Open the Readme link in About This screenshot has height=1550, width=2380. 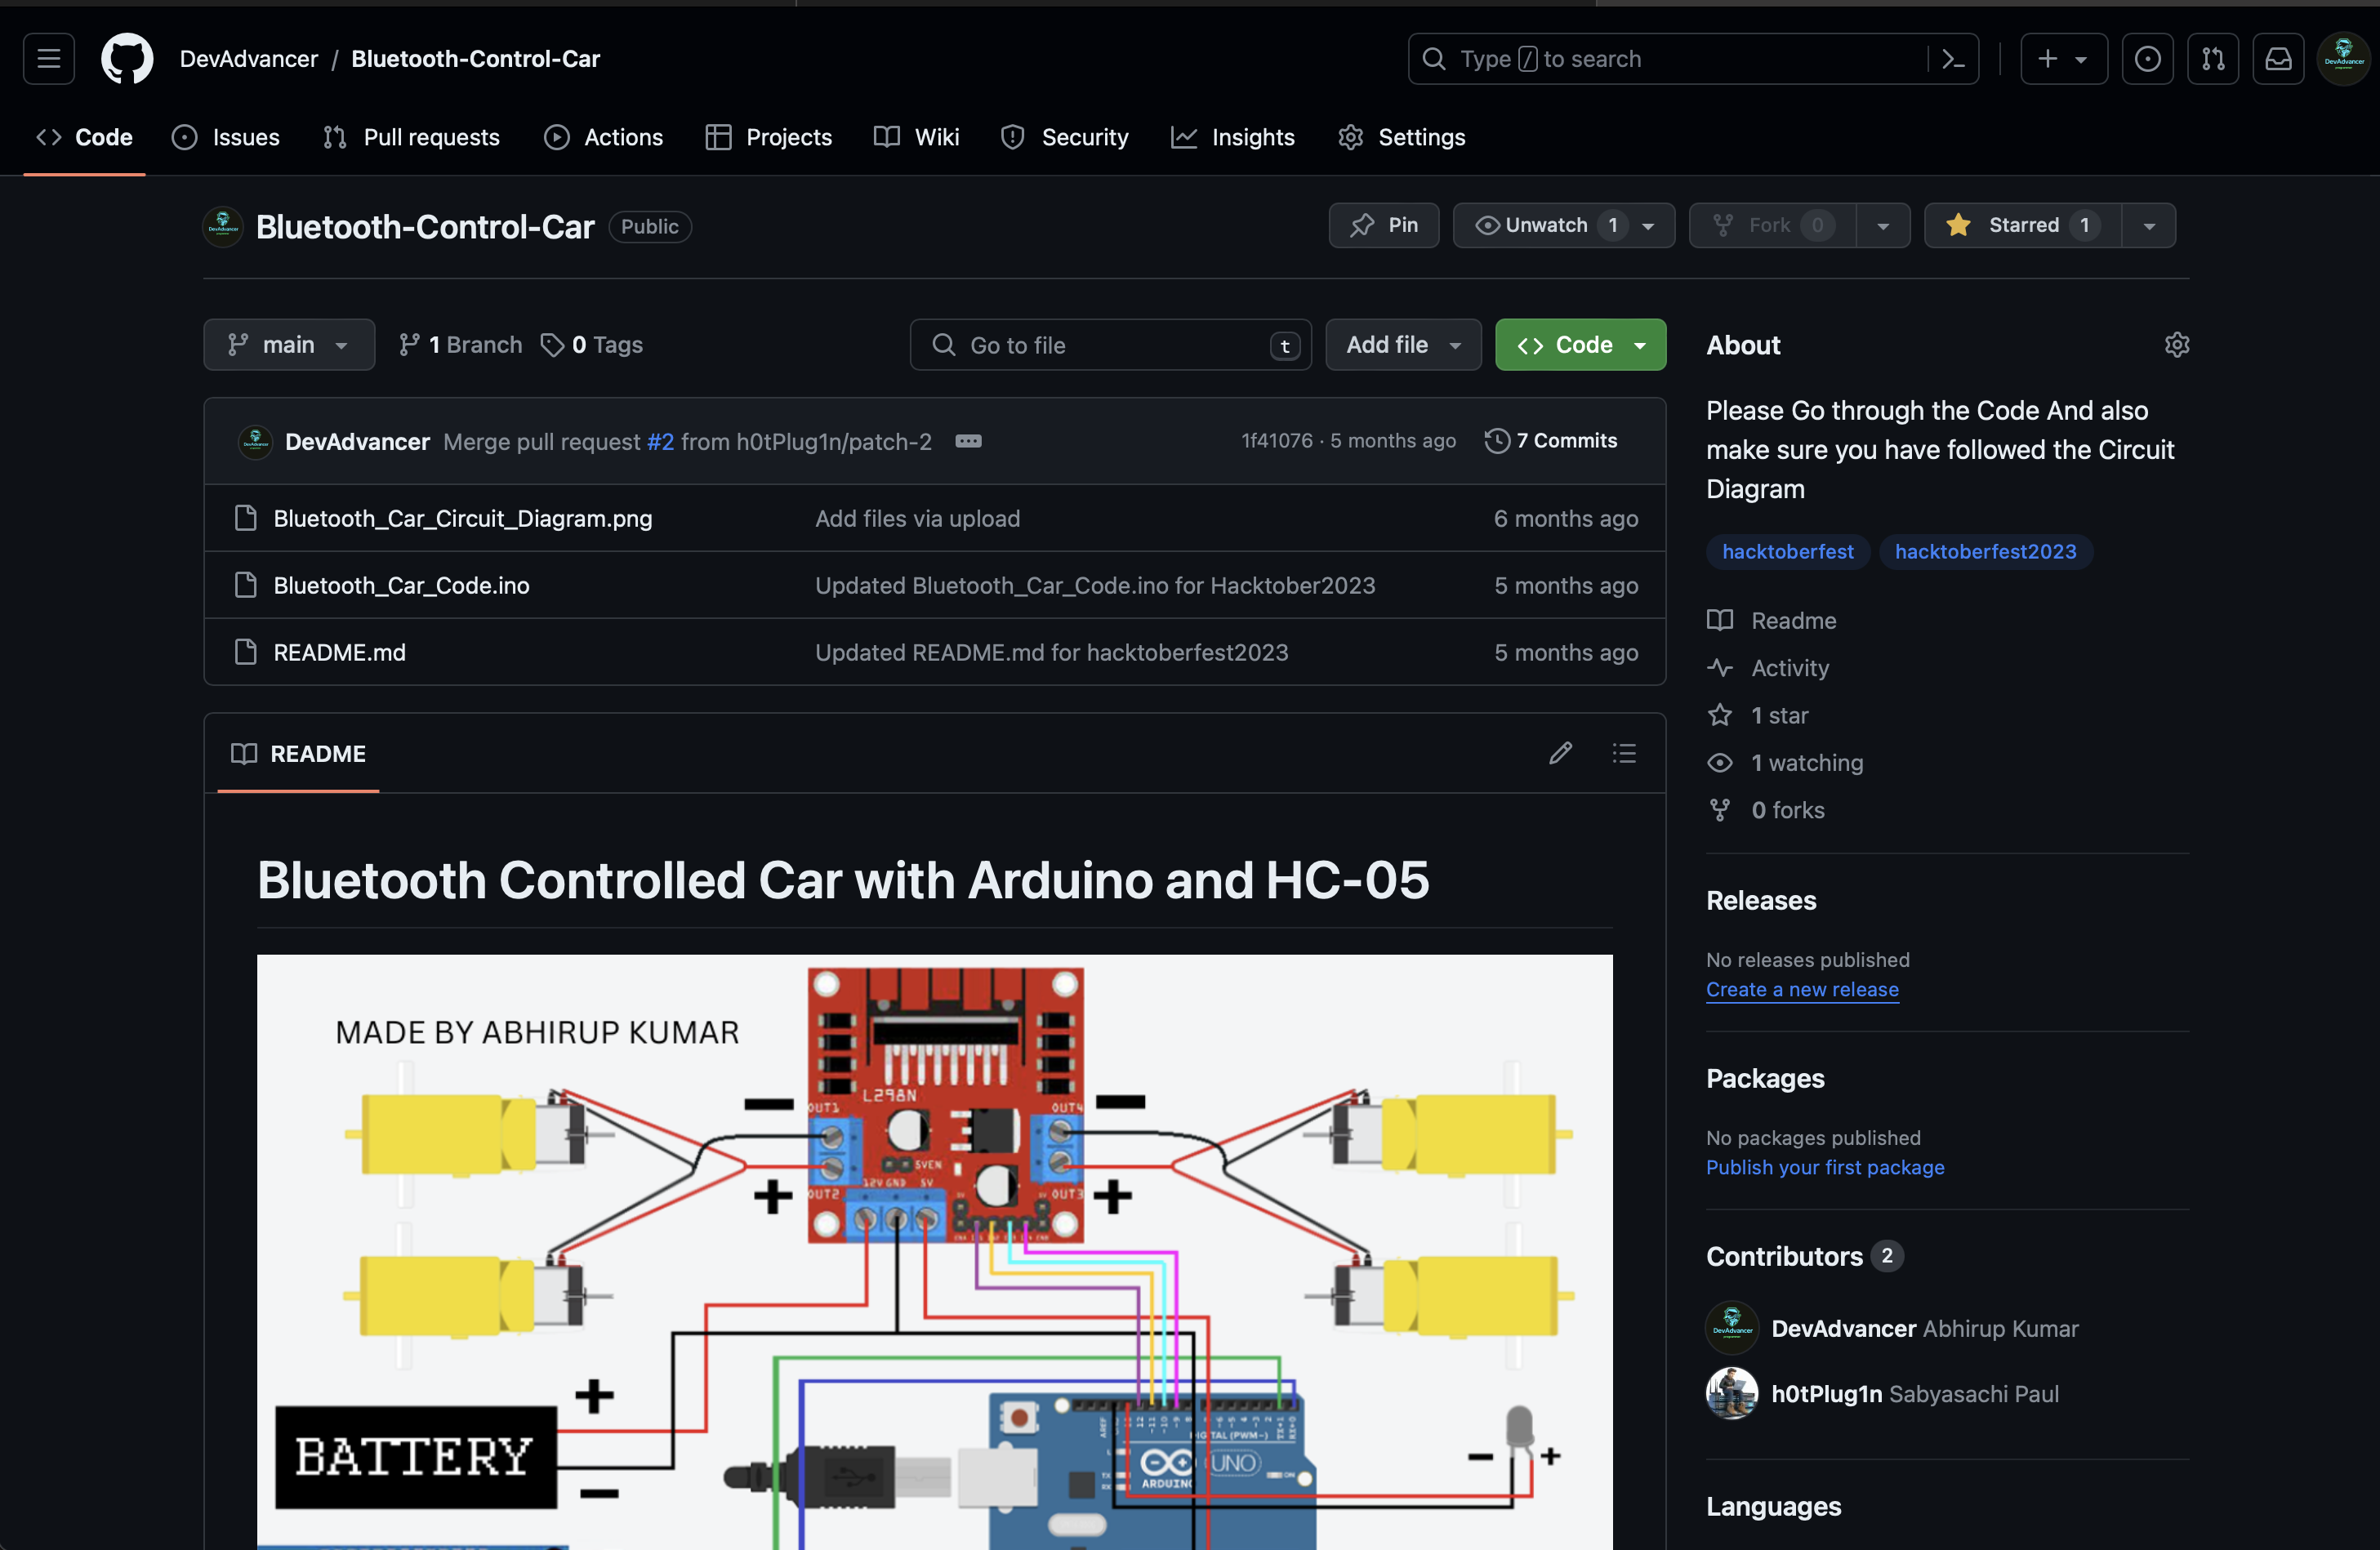1793,620
